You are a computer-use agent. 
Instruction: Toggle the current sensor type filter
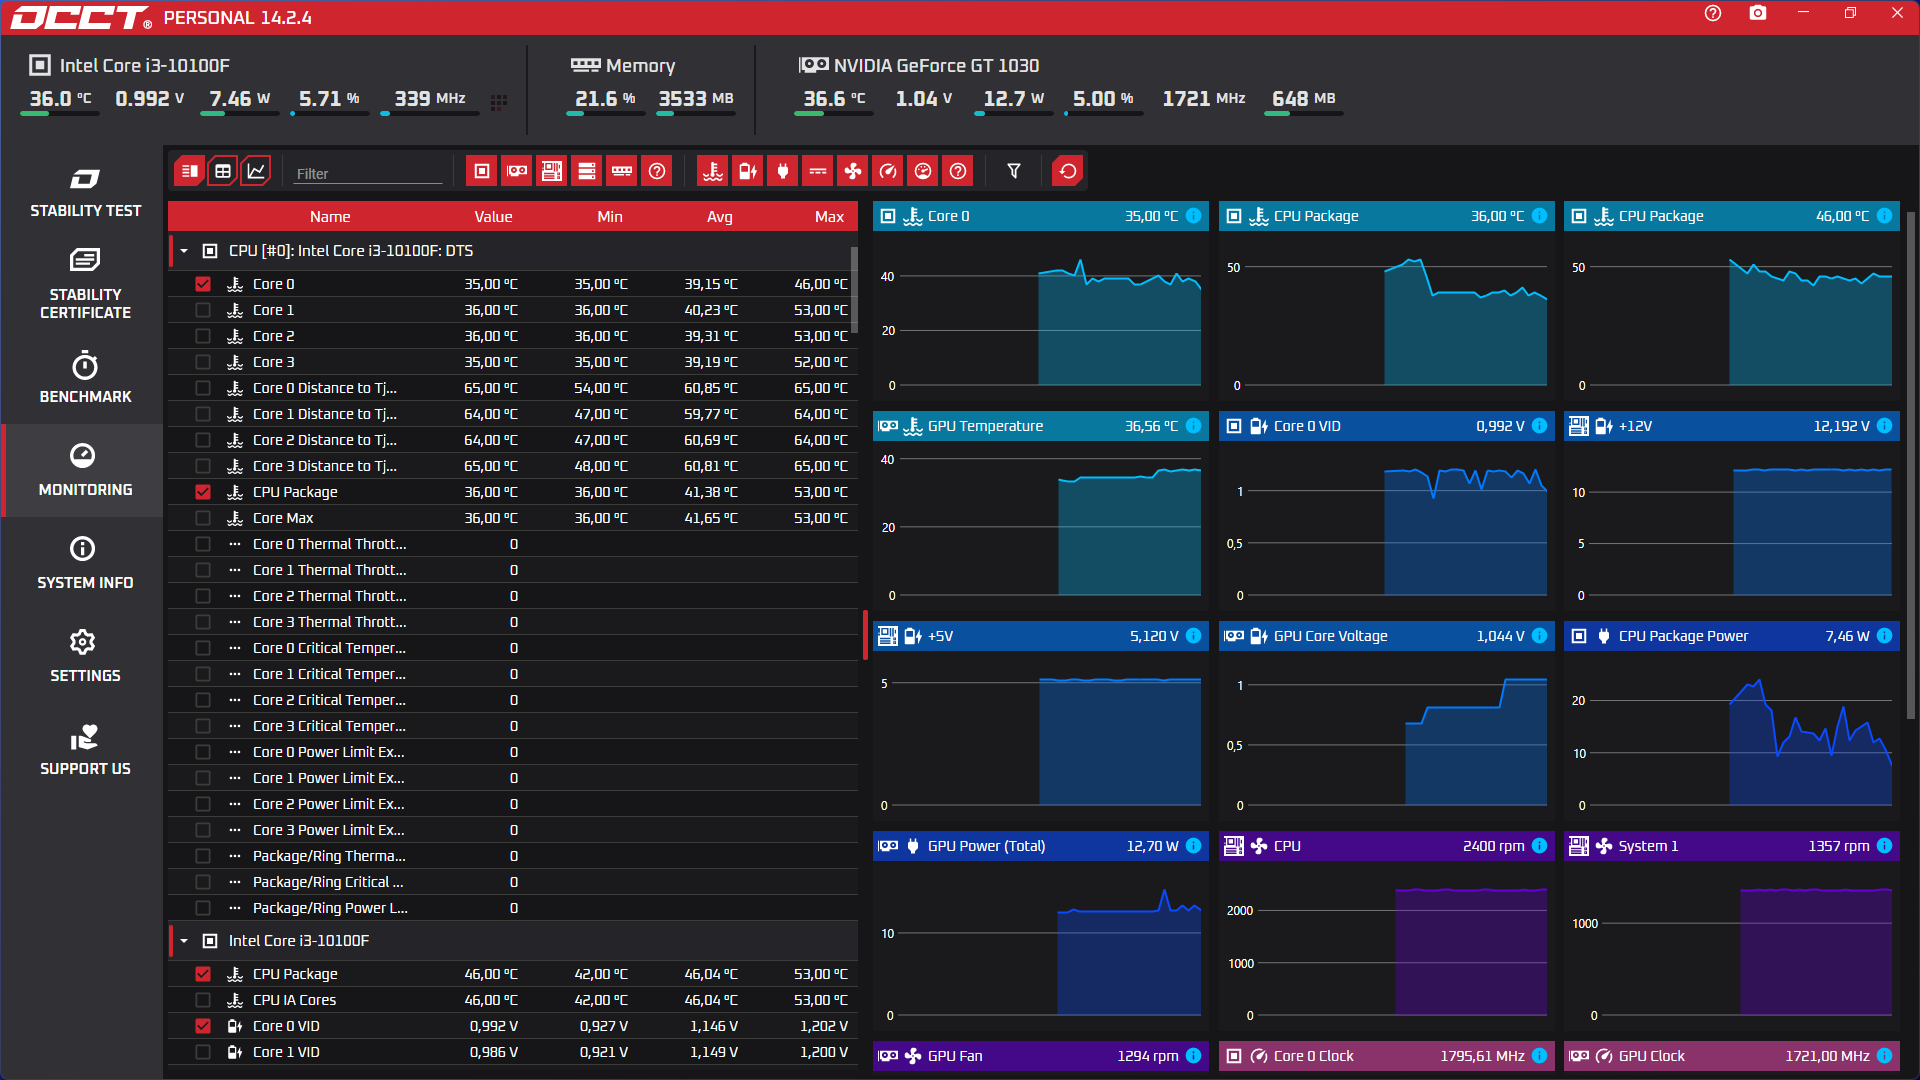tap(818, 171)
